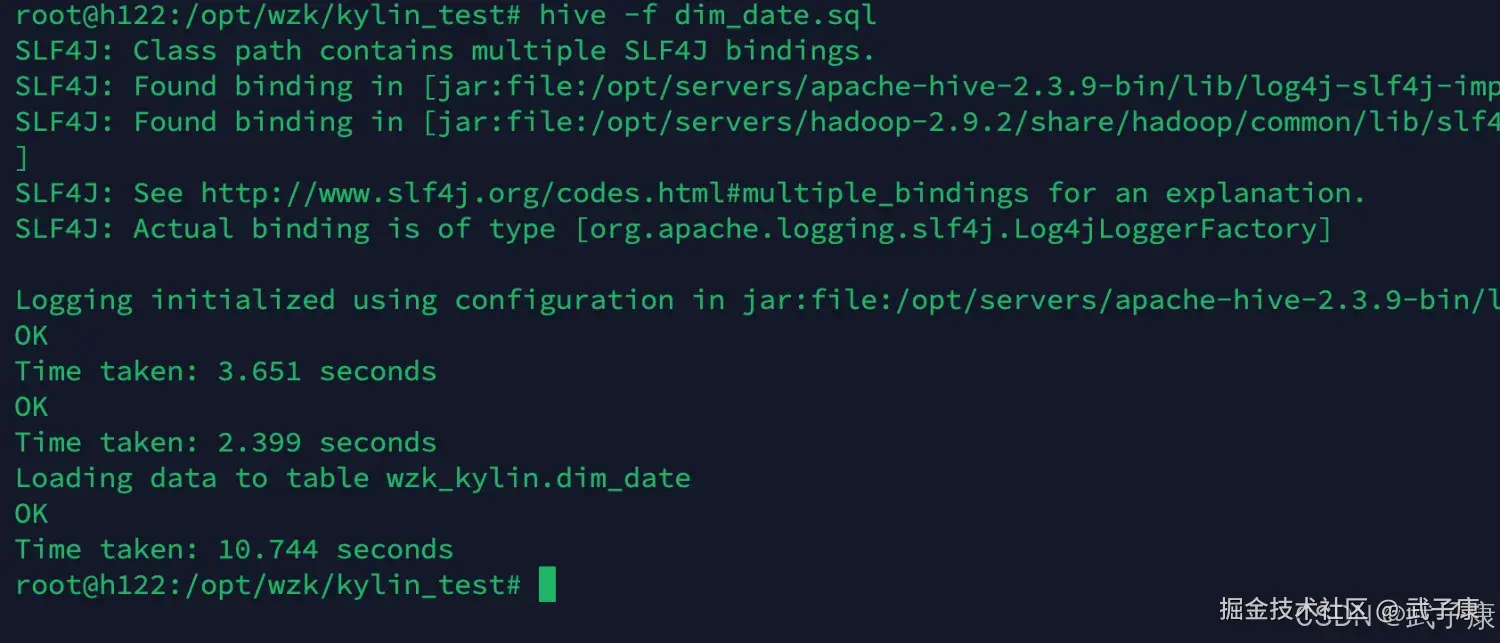Click the 掘金技术社区 watermark text

click(x=1292, y=609)
